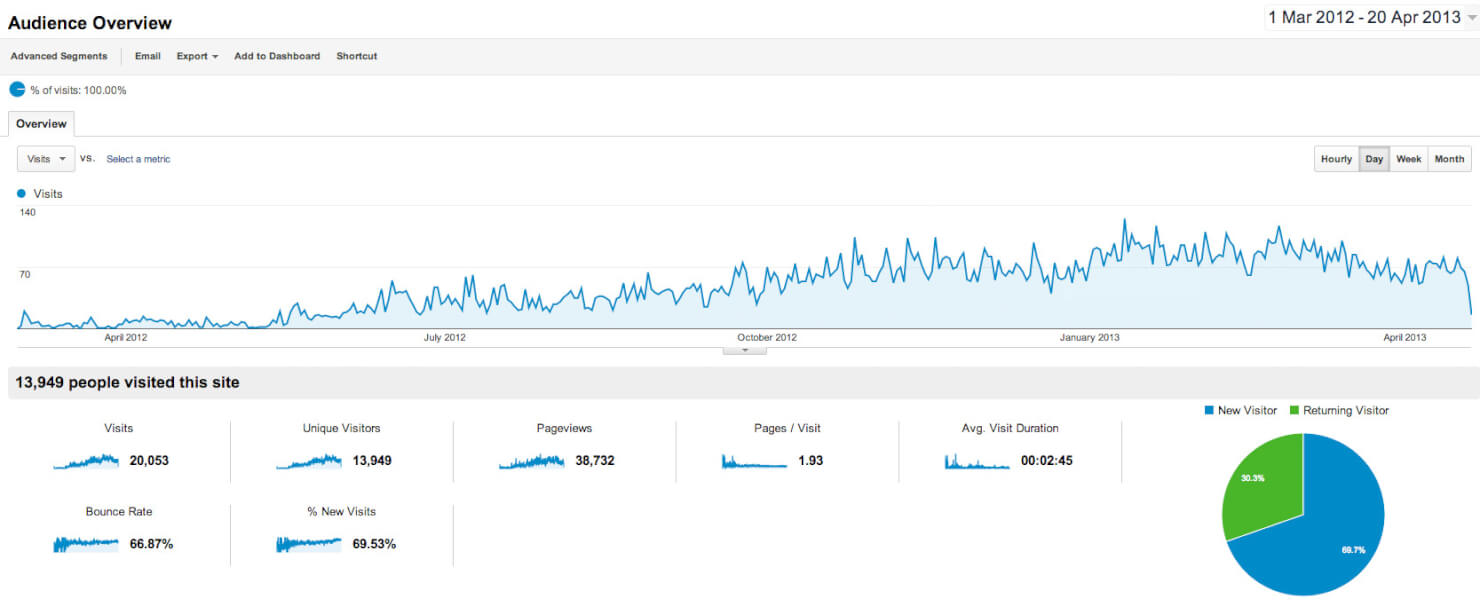The width and height of the screenshot is (1480, 607).
Task: Click the Audience Overview heading
Action: pyautogui.click(x=90, y=22)
